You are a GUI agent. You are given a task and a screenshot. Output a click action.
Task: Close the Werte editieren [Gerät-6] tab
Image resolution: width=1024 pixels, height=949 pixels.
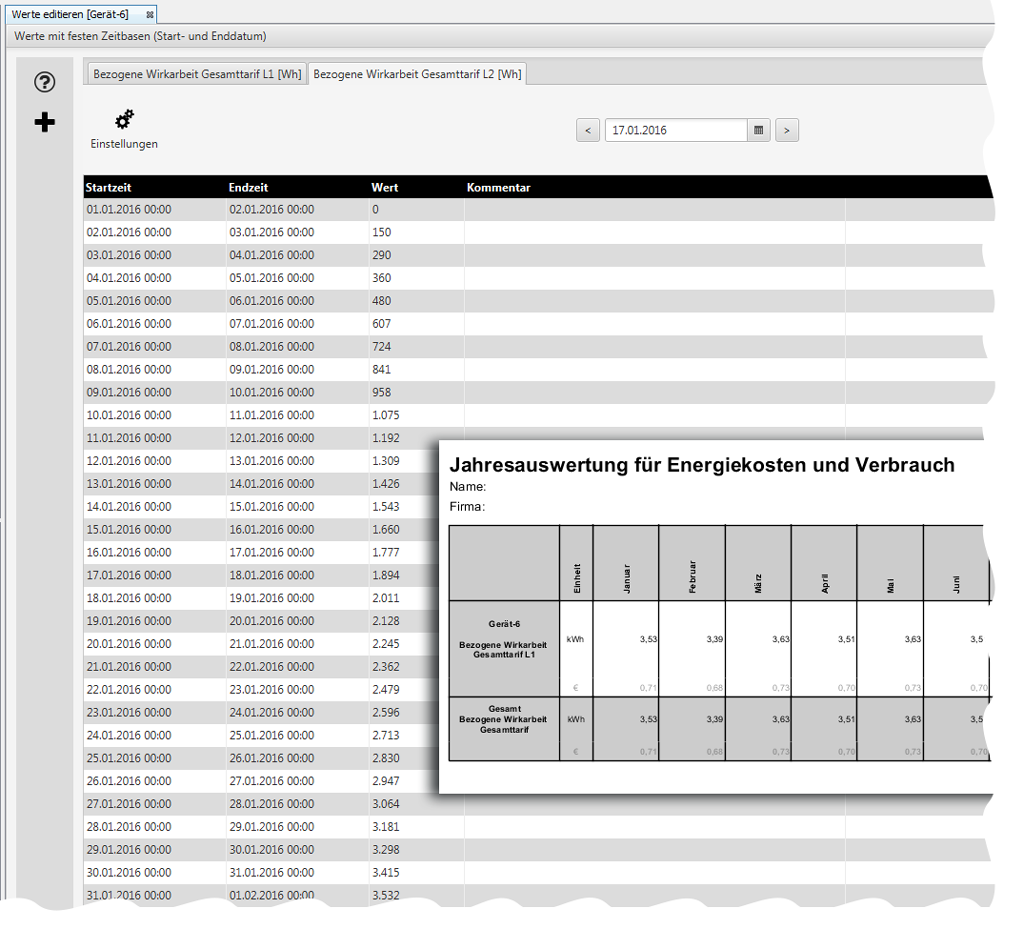150,14
